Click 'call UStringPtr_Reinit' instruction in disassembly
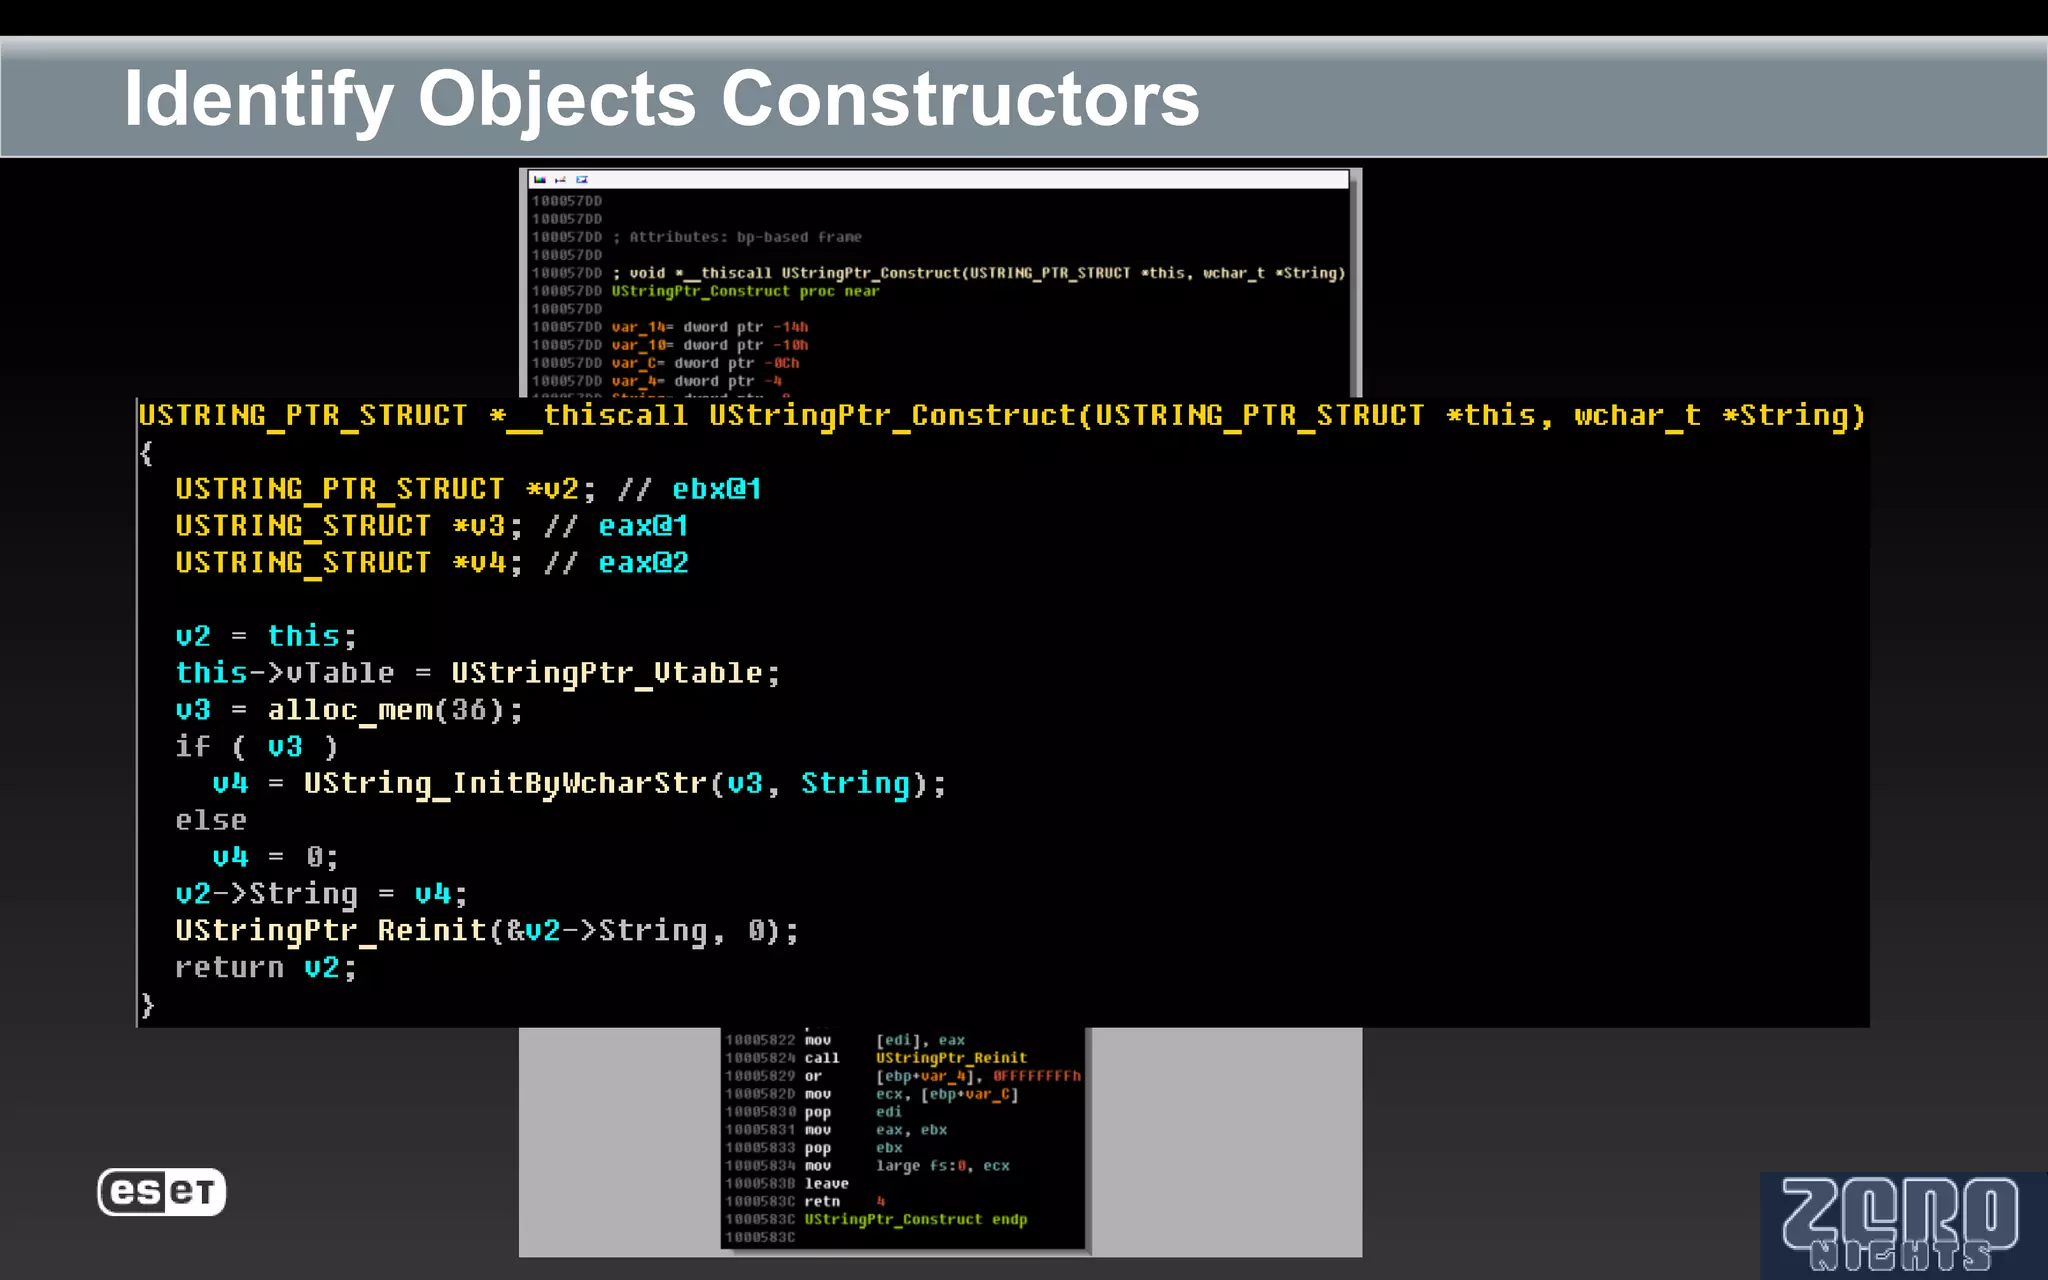Viewport: 2048px width, 1280px height. pyautogui.click(x=916, y=1058)
